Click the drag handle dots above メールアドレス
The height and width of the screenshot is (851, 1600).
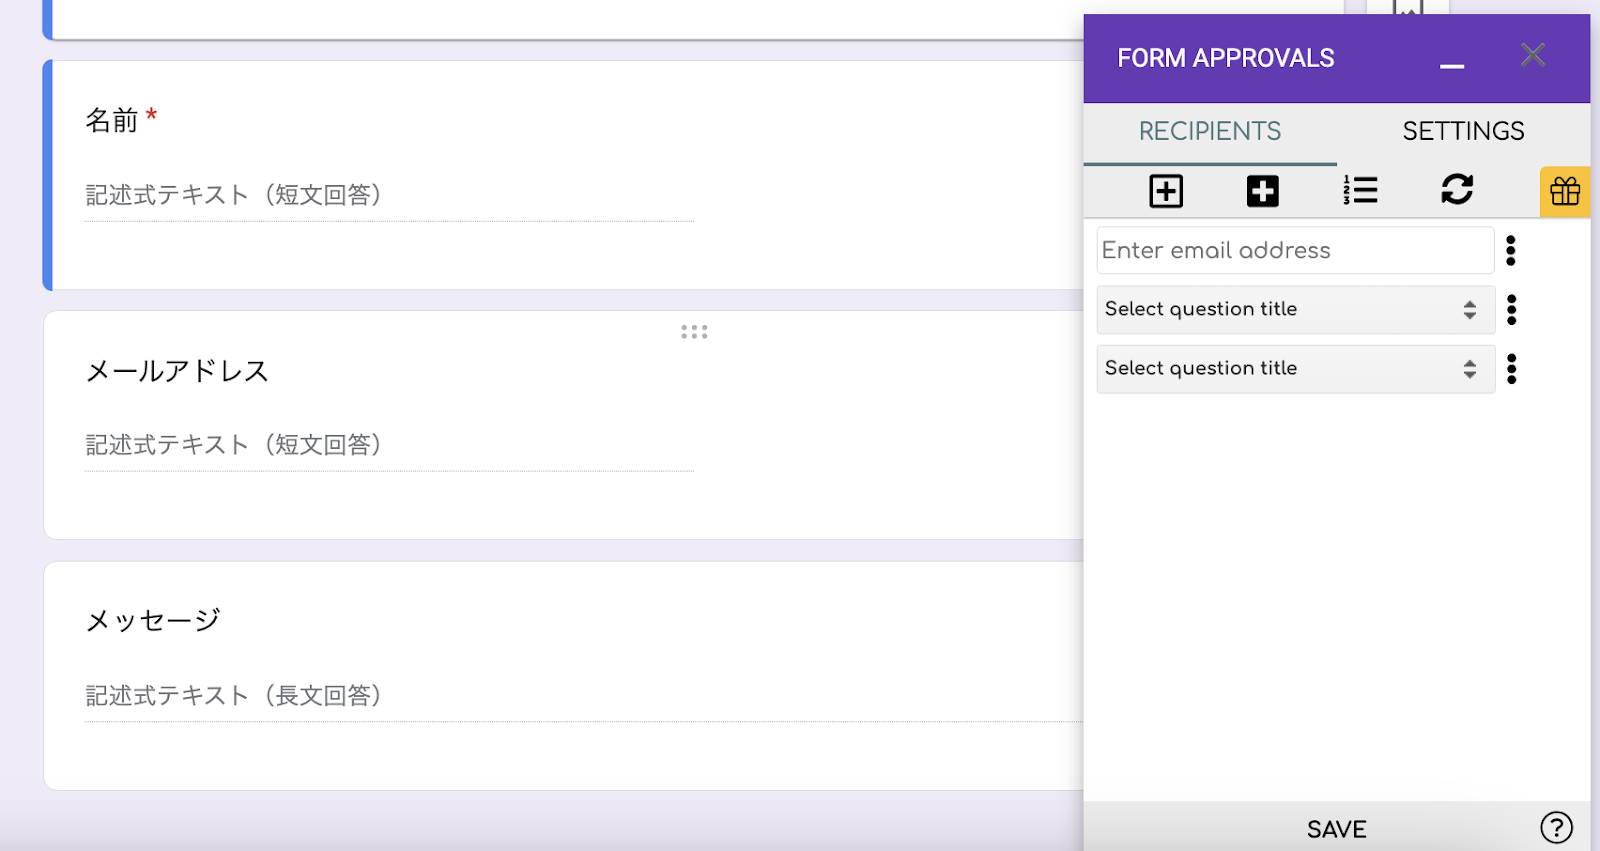pos(694,332)
